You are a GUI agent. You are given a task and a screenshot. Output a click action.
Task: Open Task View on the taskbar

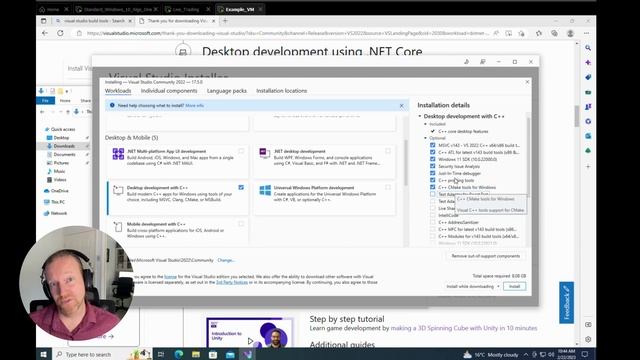click(161, 354)
